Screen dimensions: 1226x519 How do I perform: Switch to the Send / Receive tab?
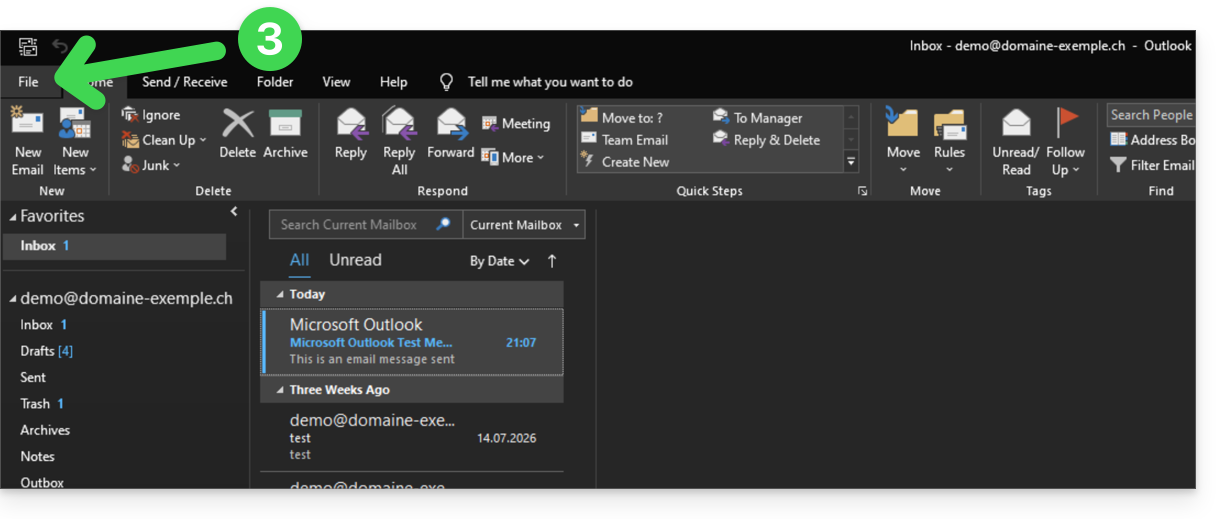184,82
